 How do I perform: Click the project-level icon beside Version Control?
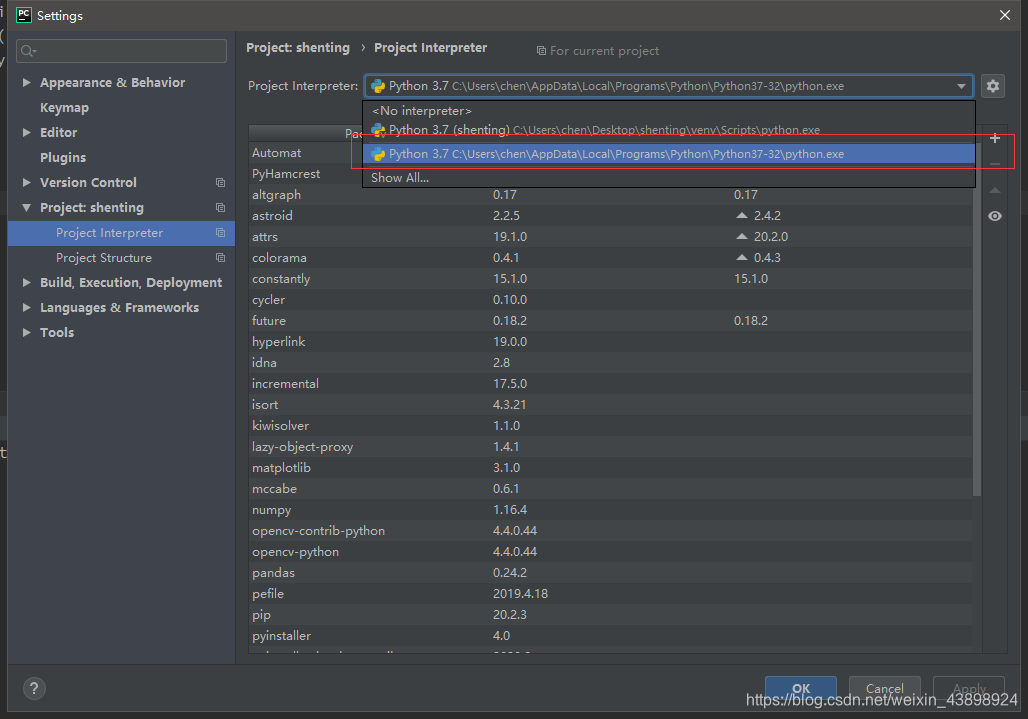pos(220,183)
